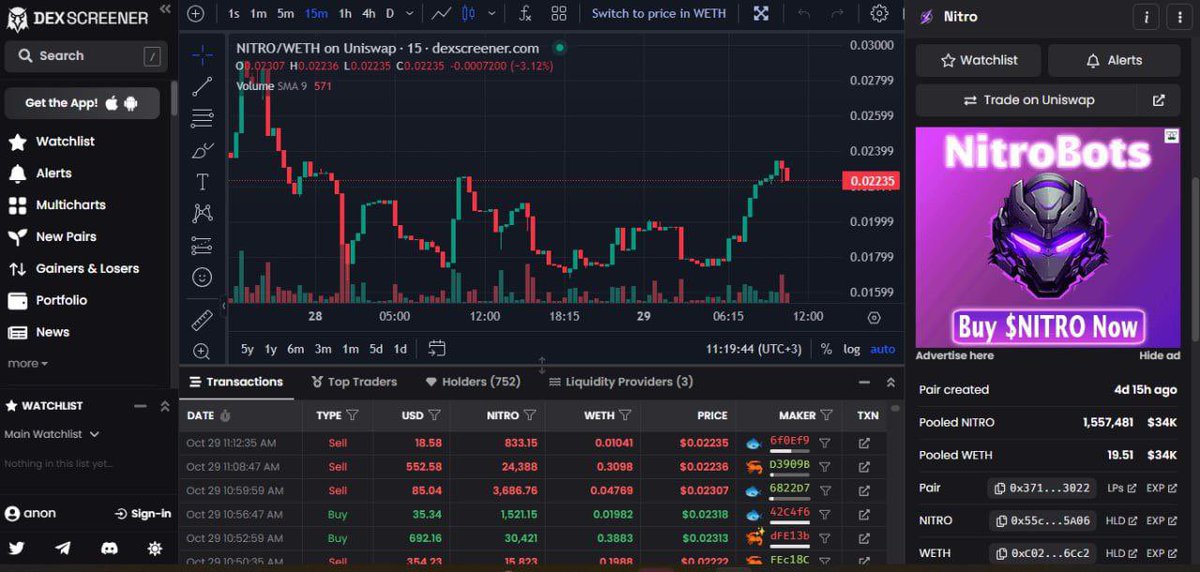
Task: Select the ruler measure tool
Action: pos(202,320)
